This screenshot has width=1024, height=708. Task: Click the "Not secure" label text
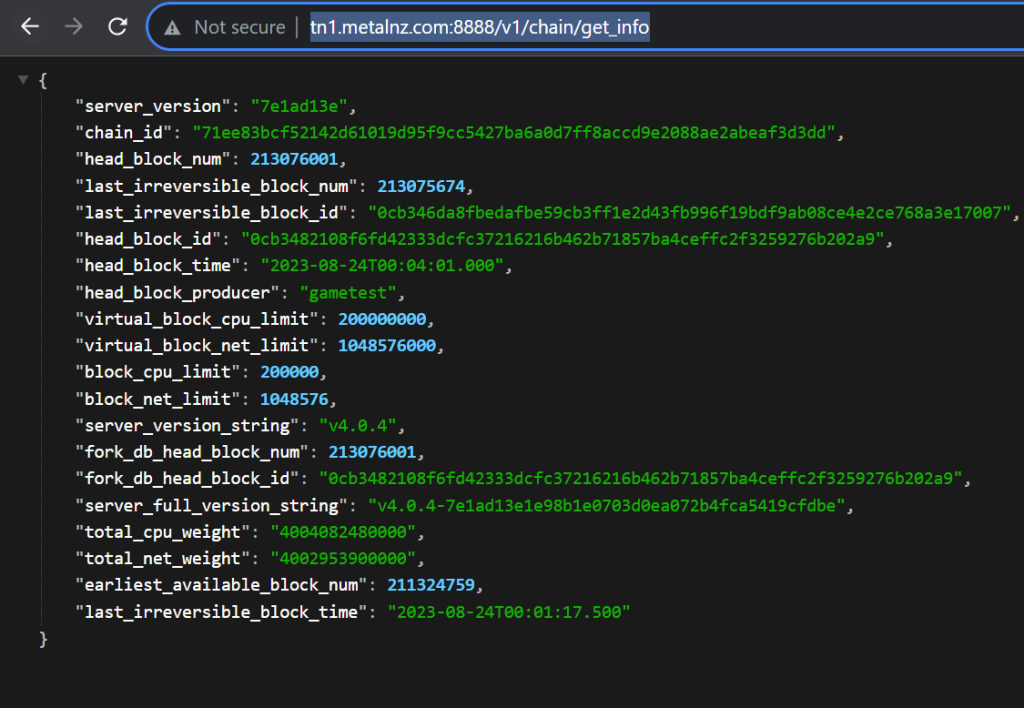[240, 27]
